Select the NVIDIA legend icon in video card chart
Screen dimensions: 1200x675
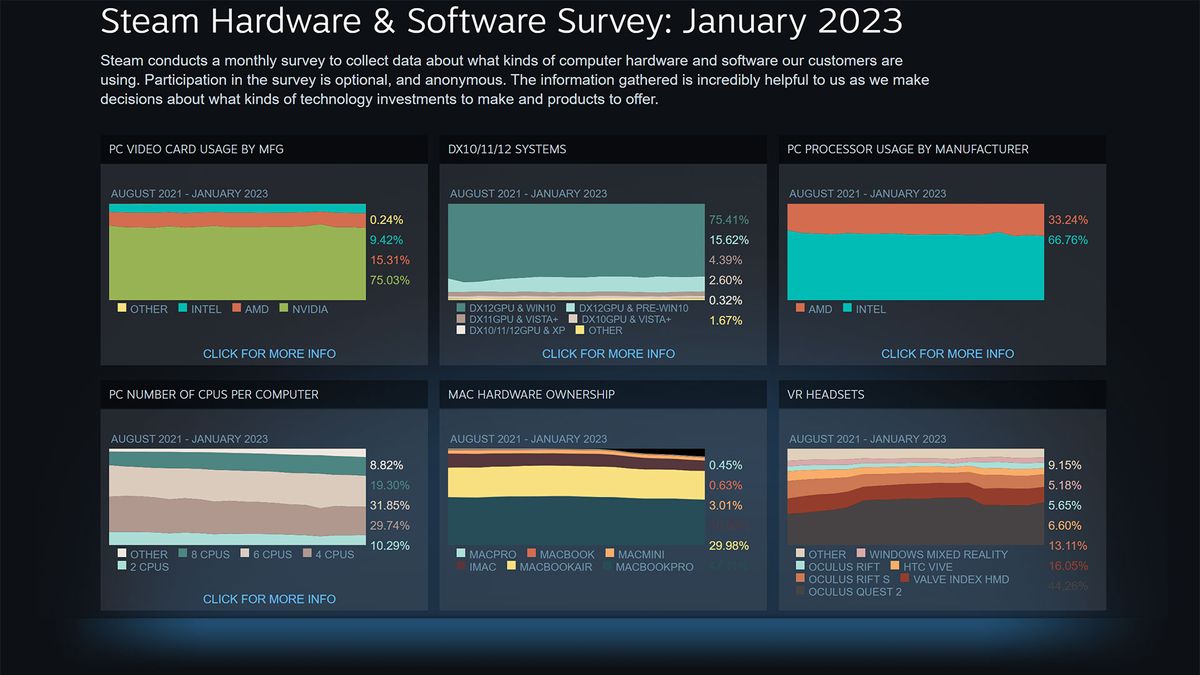point(282,309)
